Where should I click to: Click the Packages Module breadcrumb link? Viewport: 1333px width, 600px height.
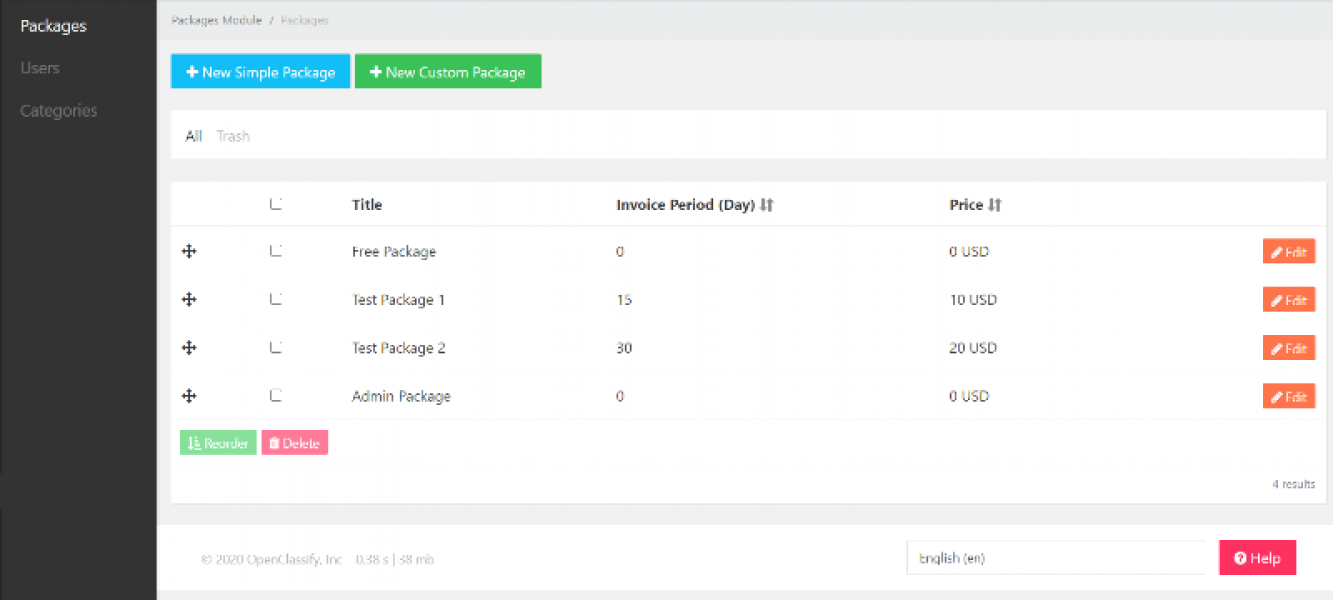tap(216, 20)
